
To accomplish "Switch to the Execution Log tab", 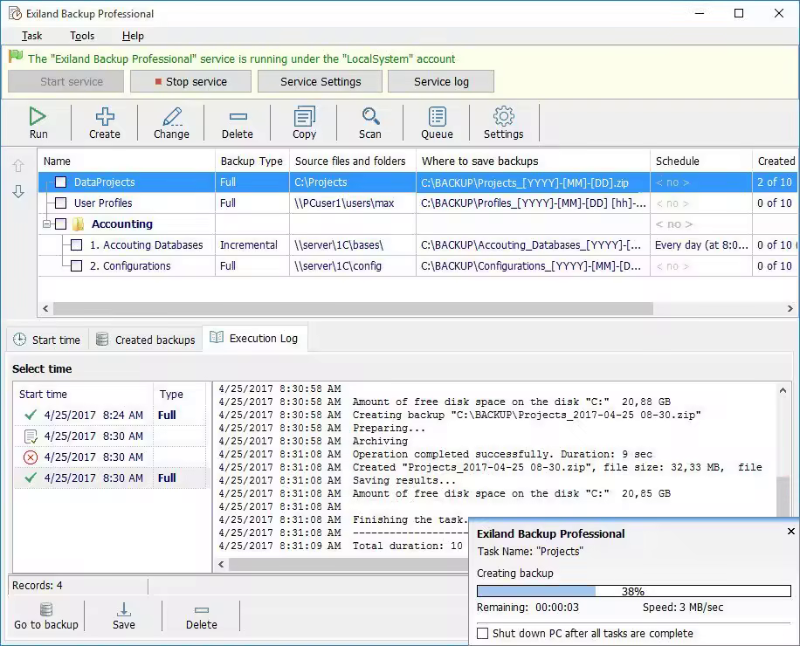I will [x=255, y=338].
